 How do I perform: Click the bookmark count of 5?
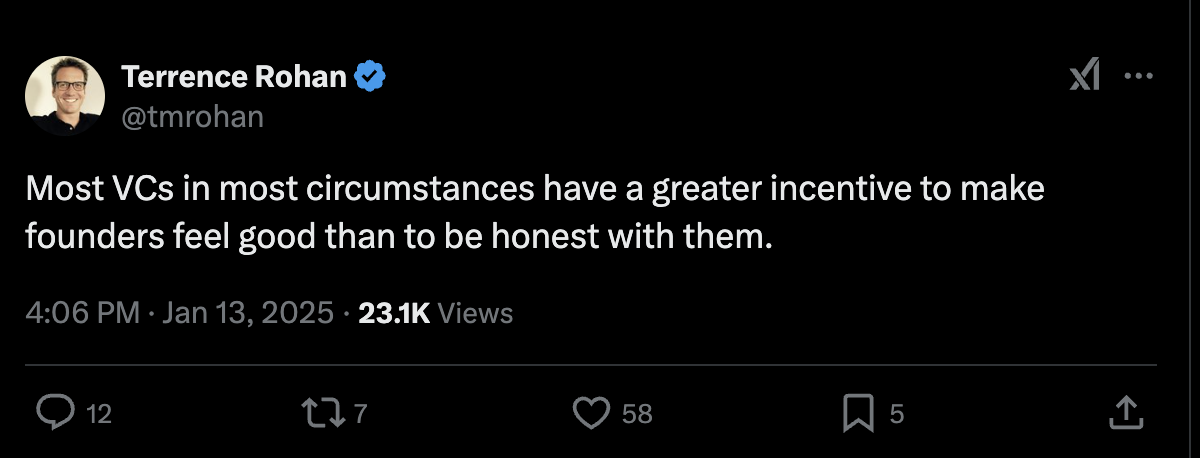(x=896, y=413)
